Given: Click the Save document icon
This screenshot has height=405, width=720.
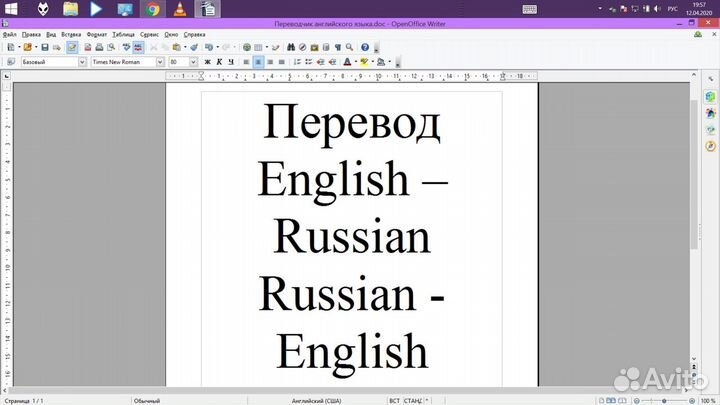Looking at the screenshot, I should (x=45, y=47).
